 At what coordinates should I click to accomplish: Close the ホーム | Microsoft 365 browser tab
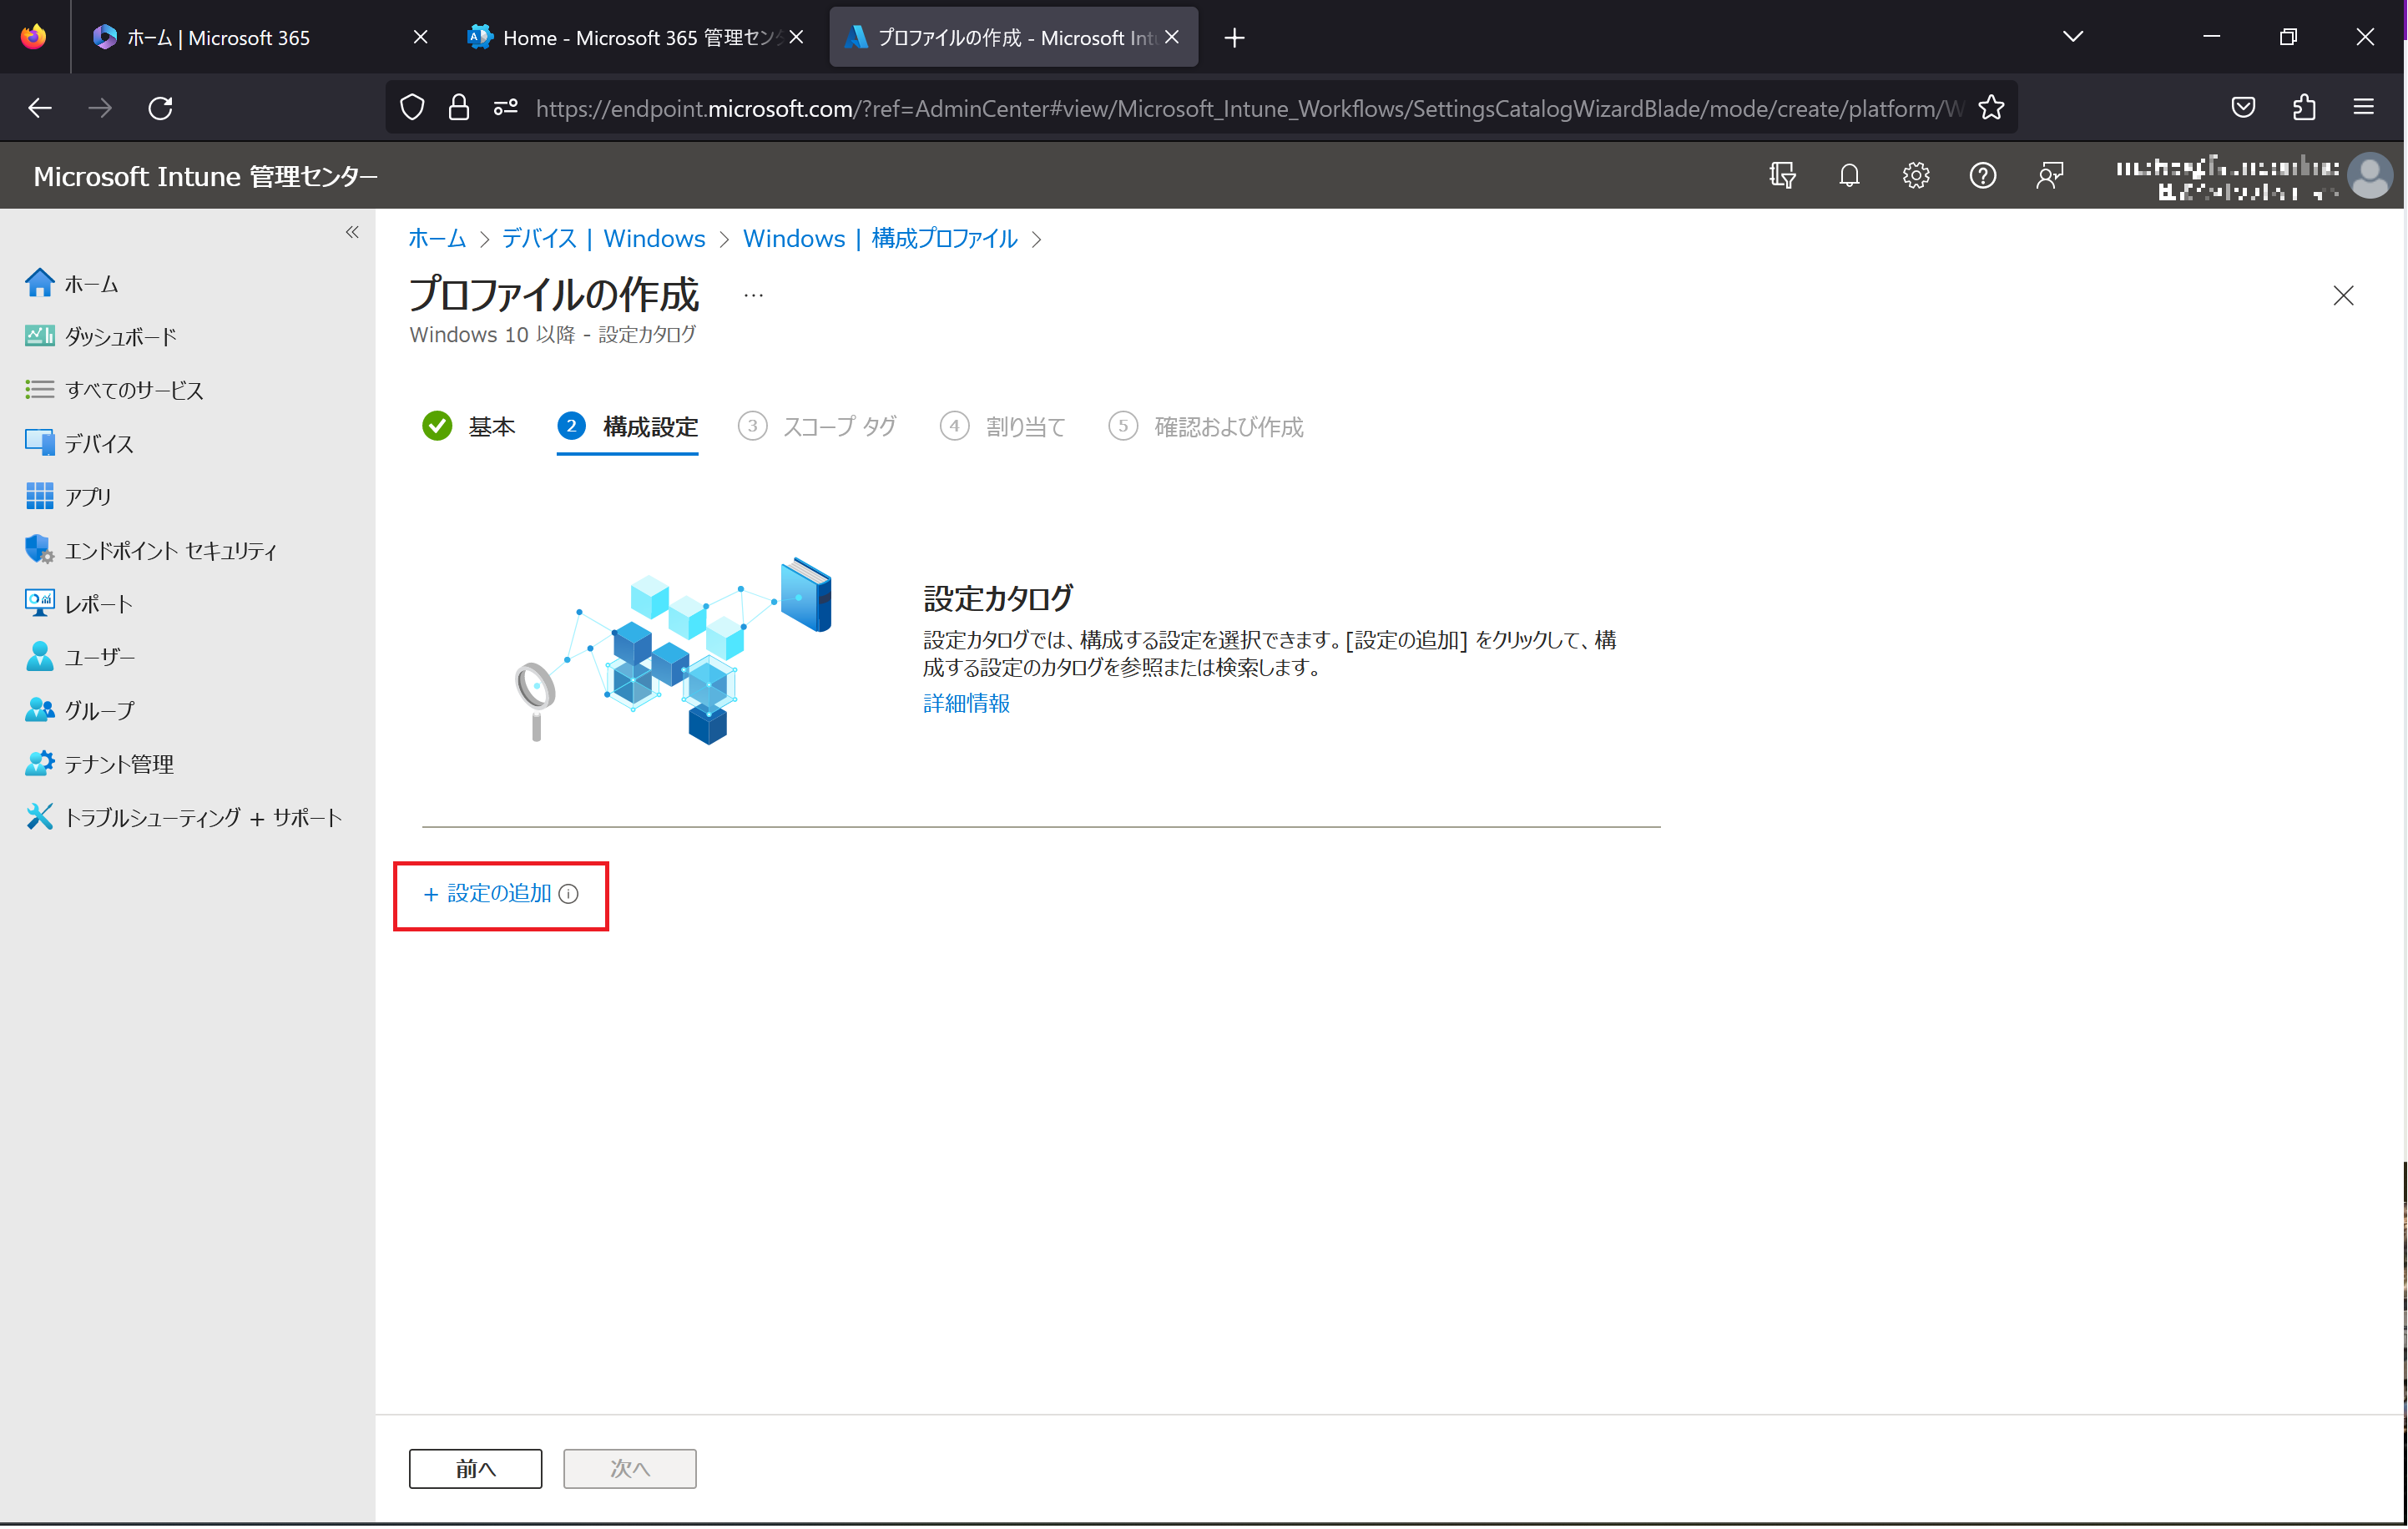(420, 37)
